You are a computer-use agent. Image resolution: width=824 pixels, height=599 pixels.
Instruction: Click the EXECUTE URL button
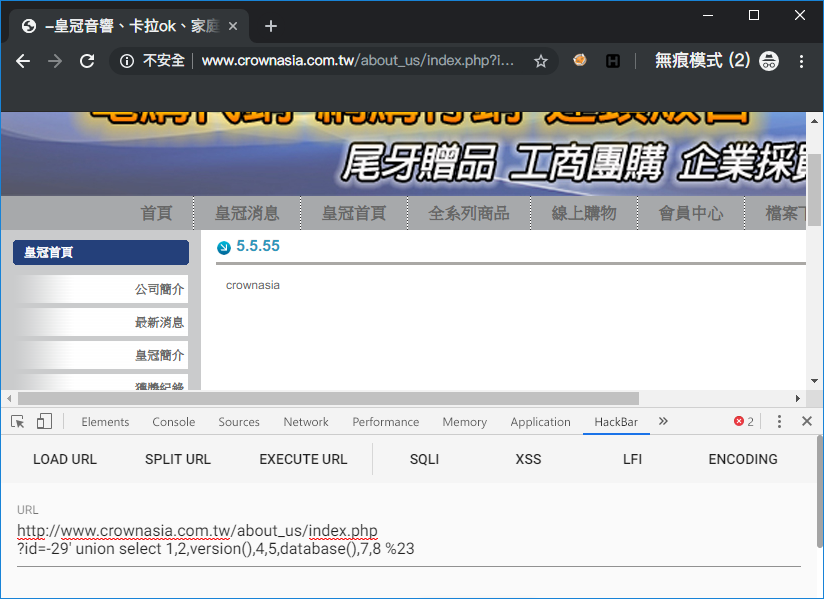coord(303,459)
